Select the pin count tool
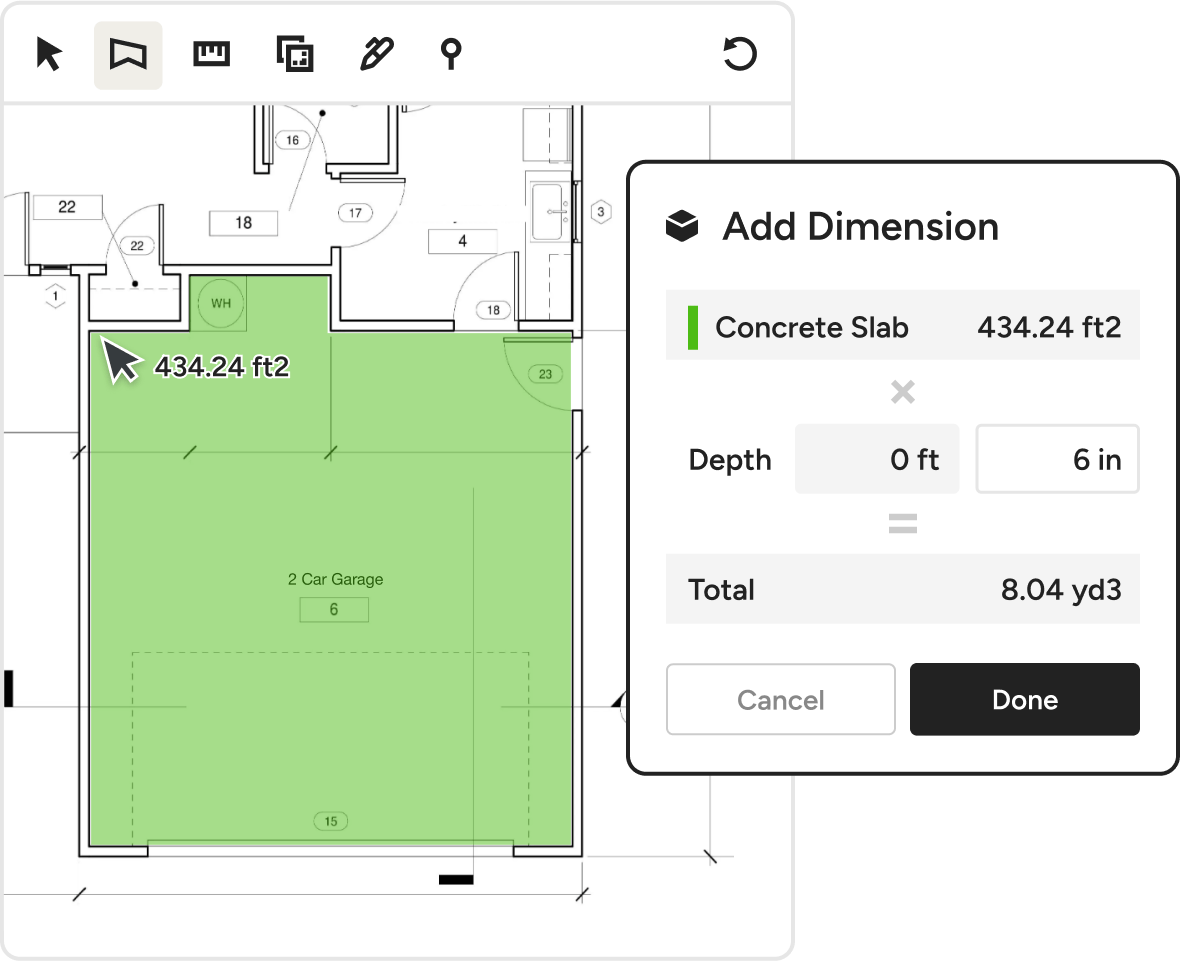The width and height of the screenshot is (1180, 961). click(x=452, y=54)
